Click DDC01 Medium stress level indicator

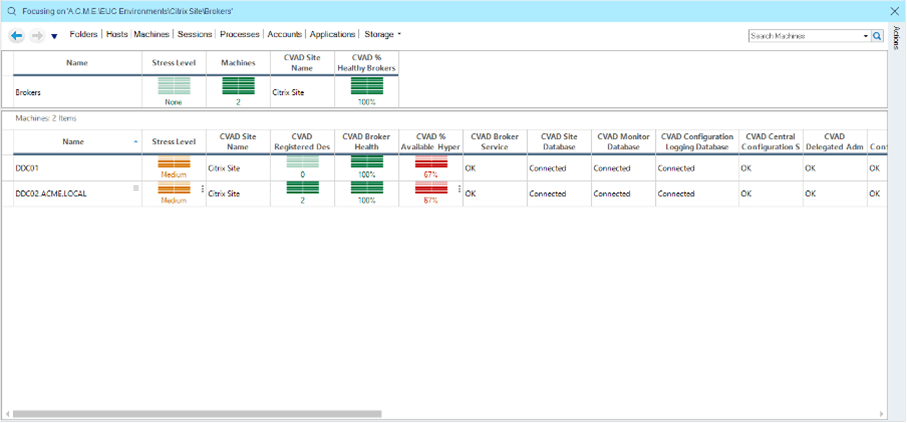(174, 167)
